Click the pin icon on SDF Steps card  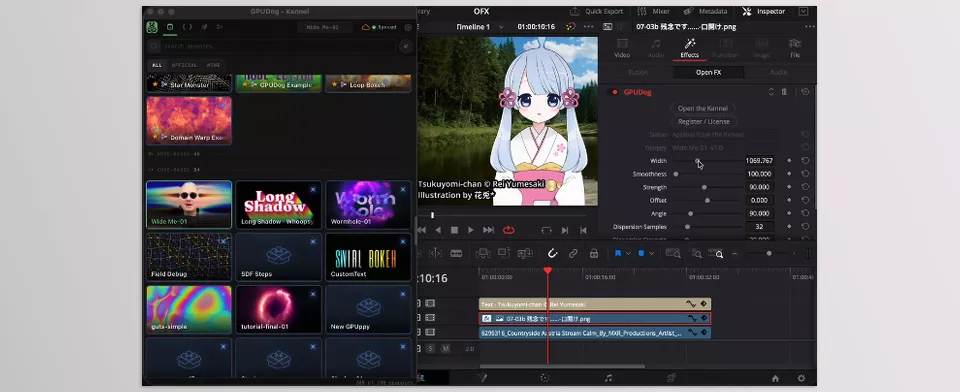(x=313, y=242)
